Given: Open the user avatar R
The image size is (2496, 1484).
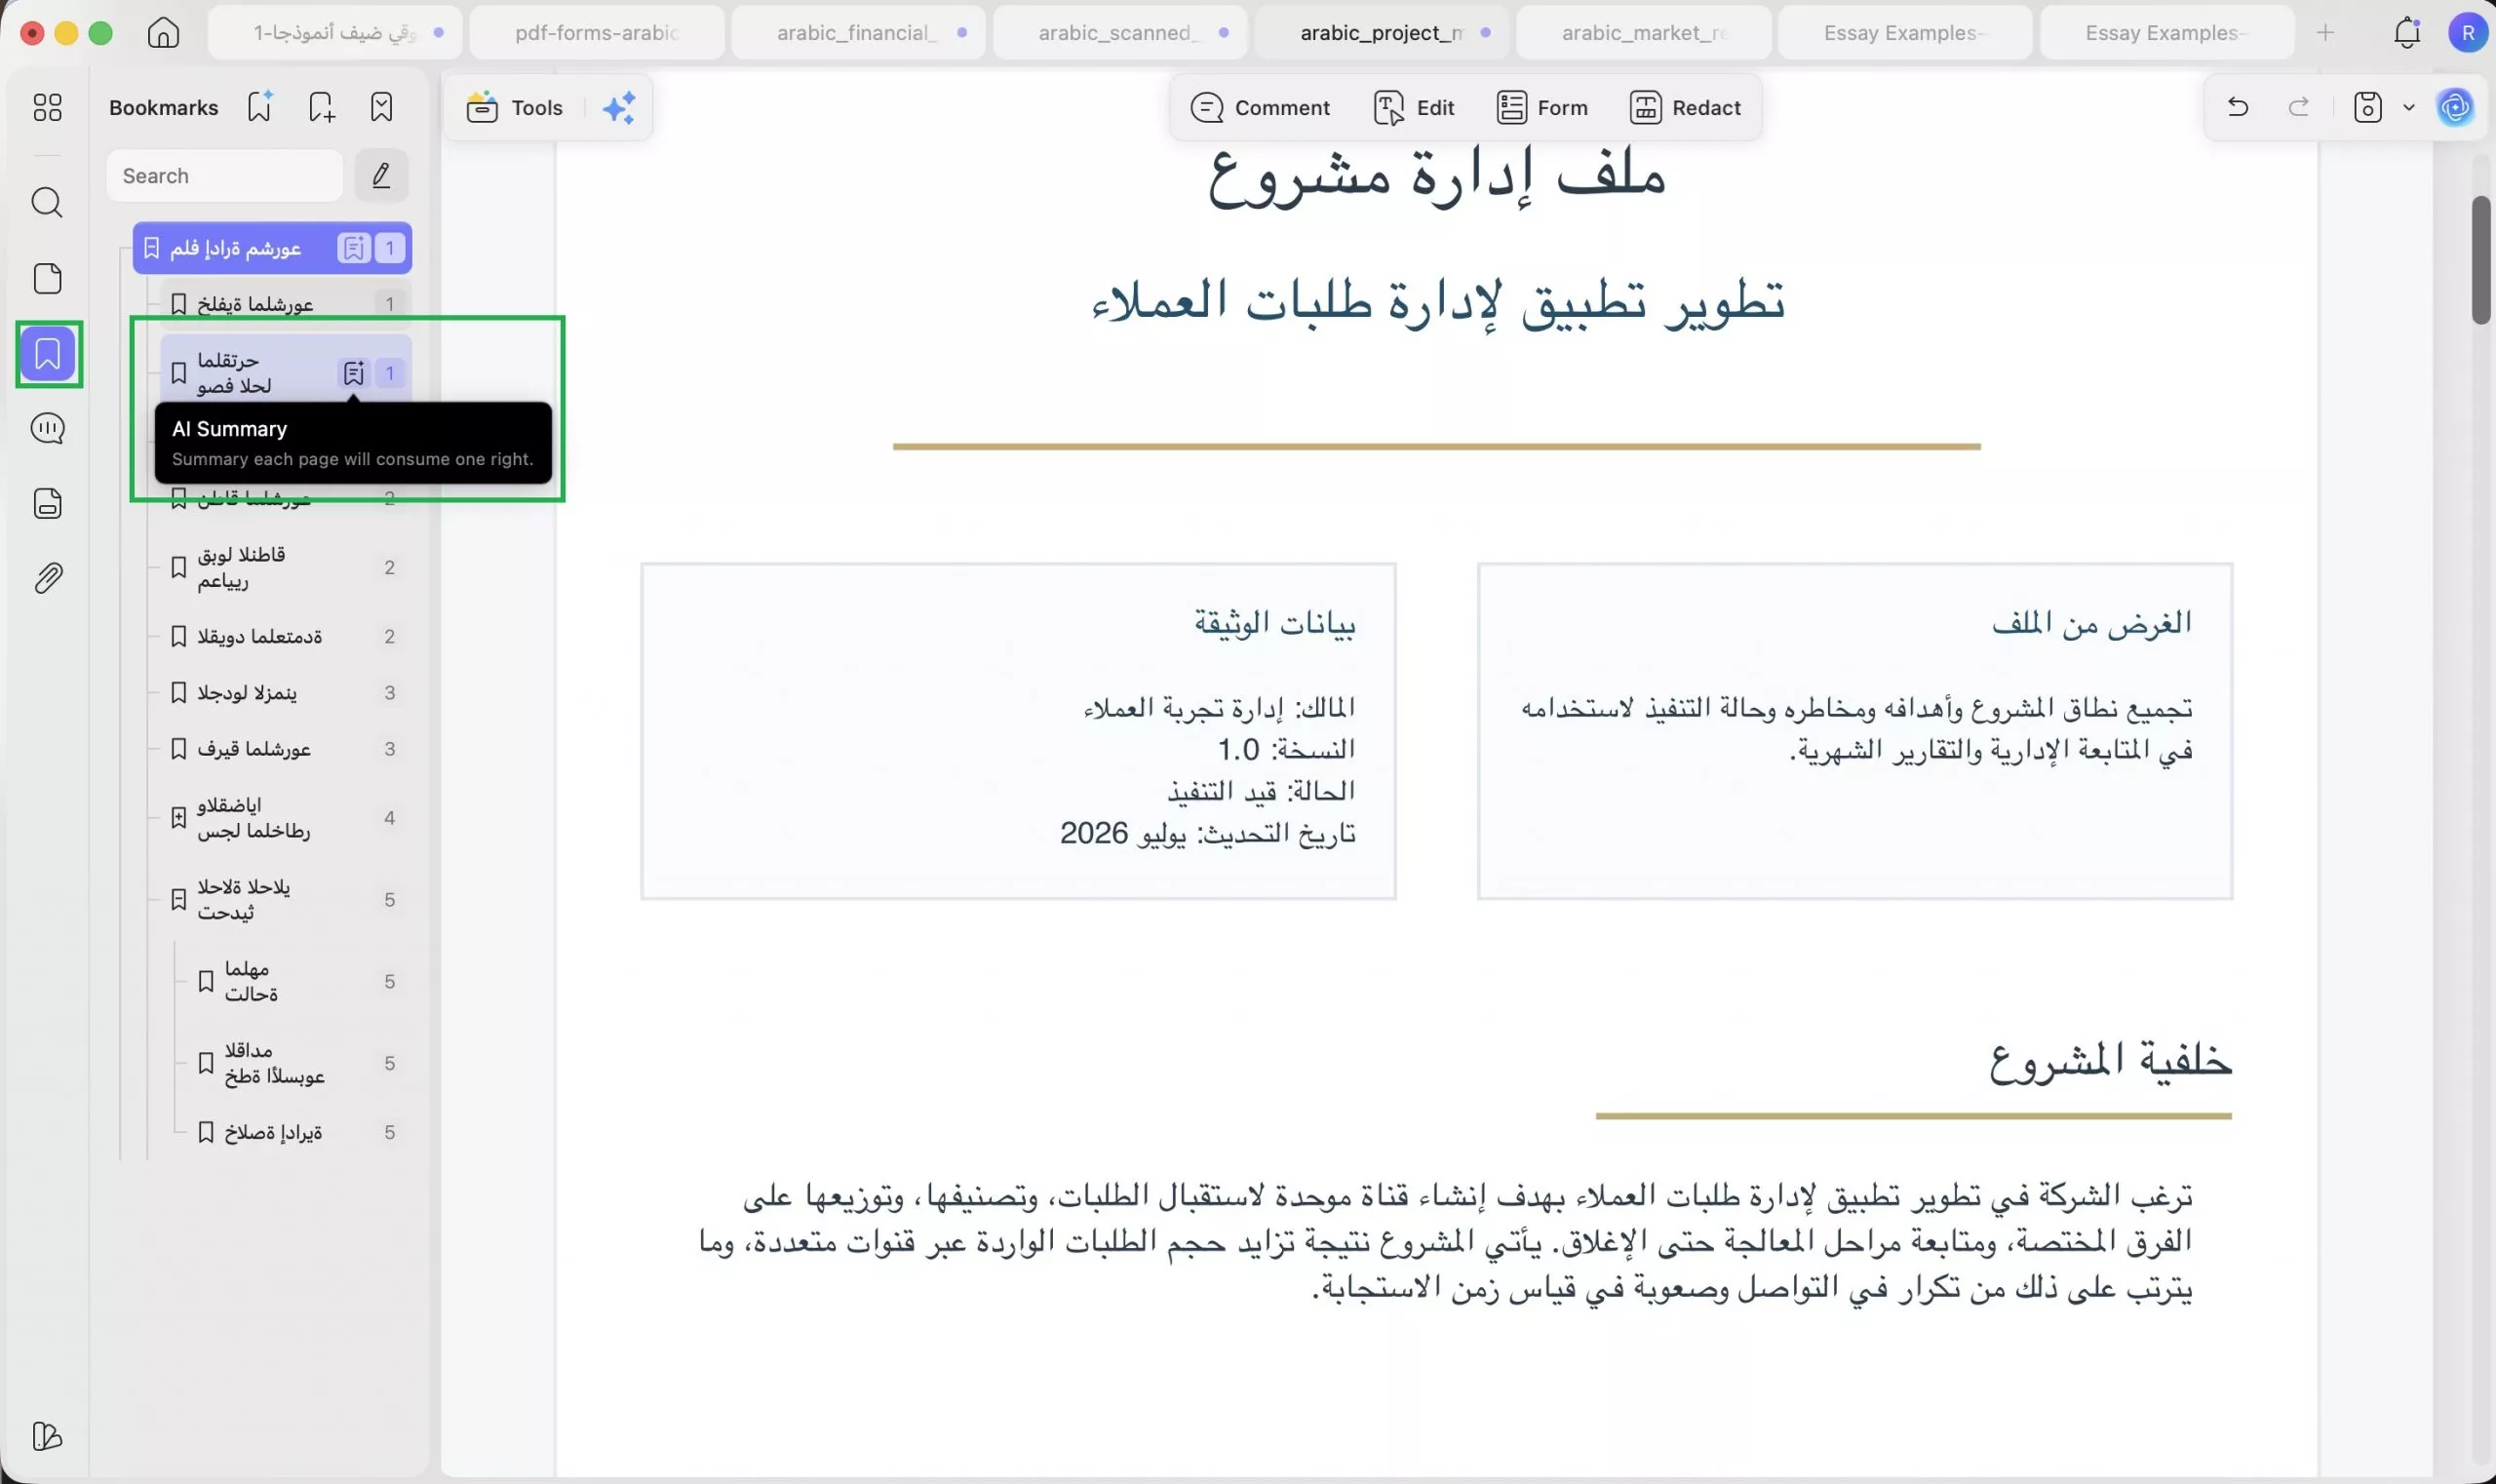Looking at the screenshot, I should pyautogui.click(x=2467, y=33).
